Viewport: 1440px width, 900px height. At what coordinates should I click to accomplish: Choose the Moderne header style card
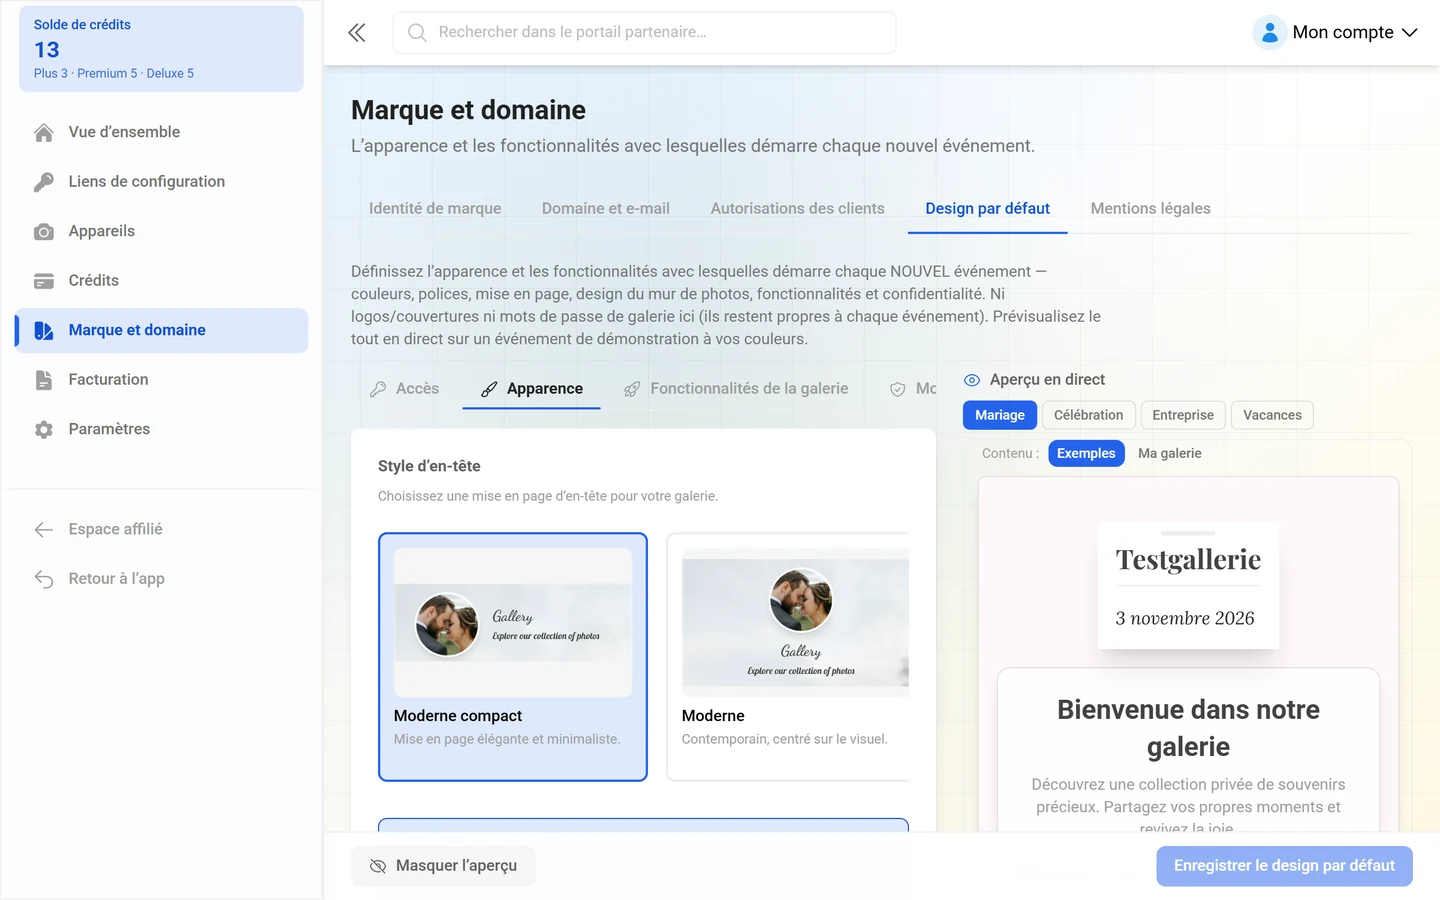coord(788,657)
